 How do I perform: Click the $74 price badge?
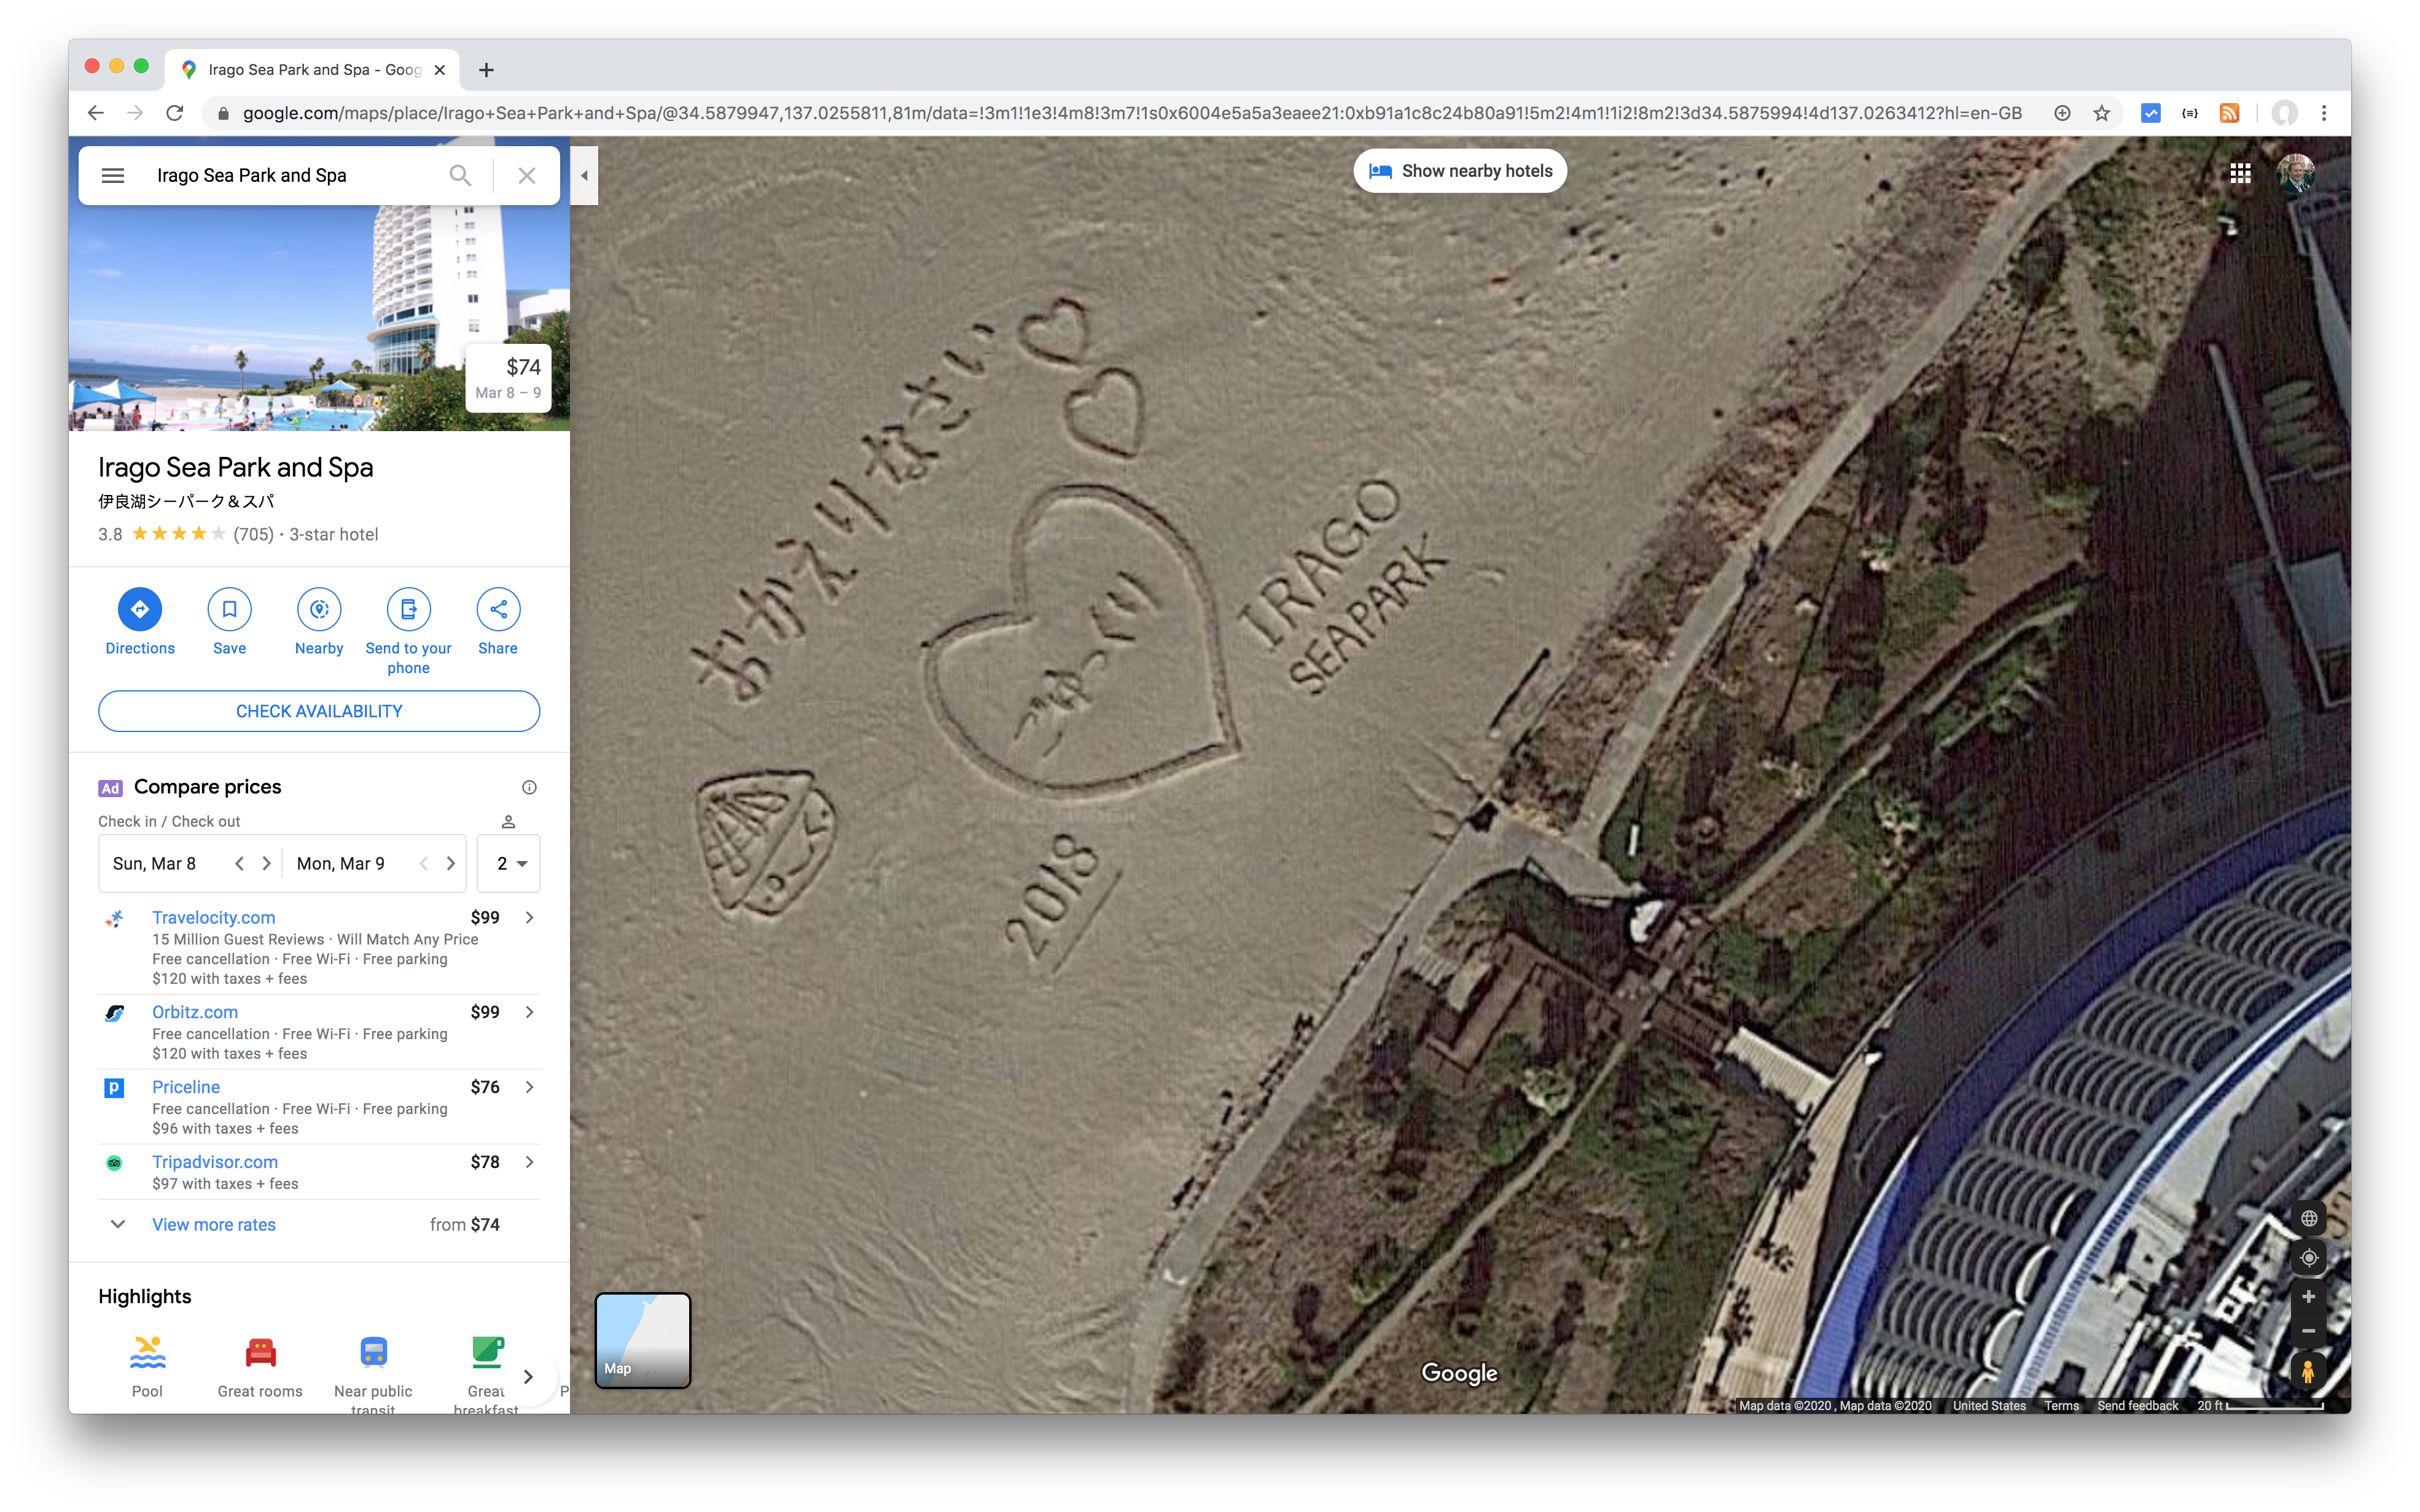coord(508,378)
